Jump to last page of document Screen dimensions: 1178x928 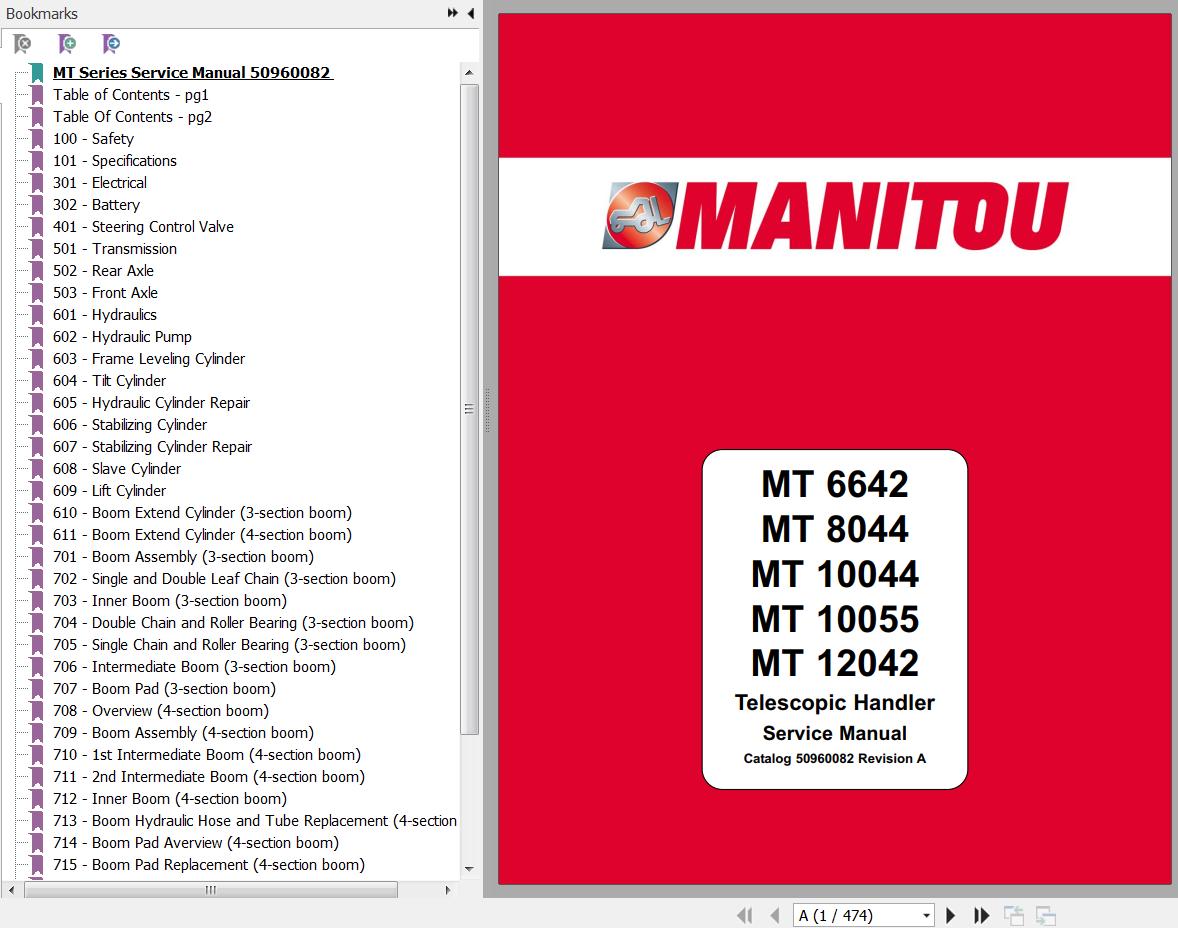981,915
